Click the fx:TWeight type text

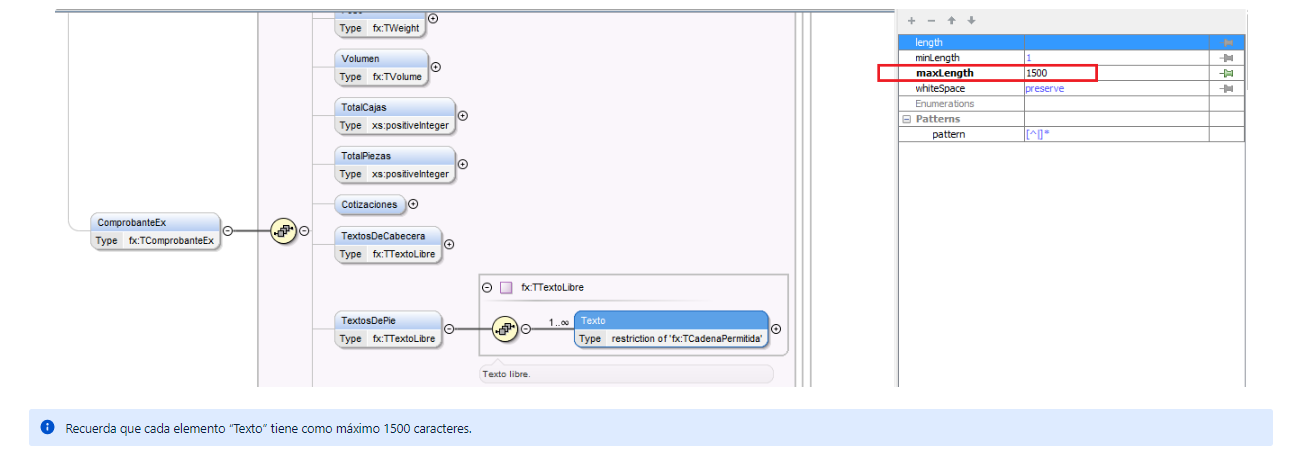coord(396,28)
